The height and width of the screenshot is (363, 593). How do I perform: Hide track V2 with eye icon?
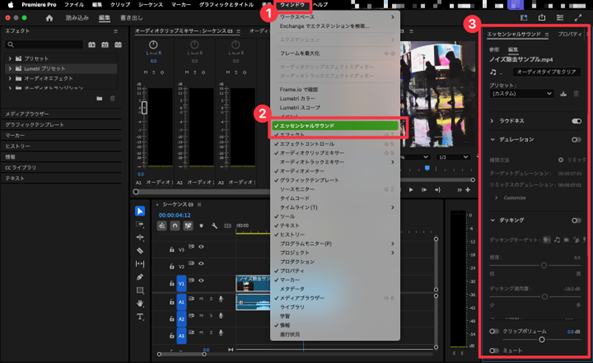click(x=201, y=264)
